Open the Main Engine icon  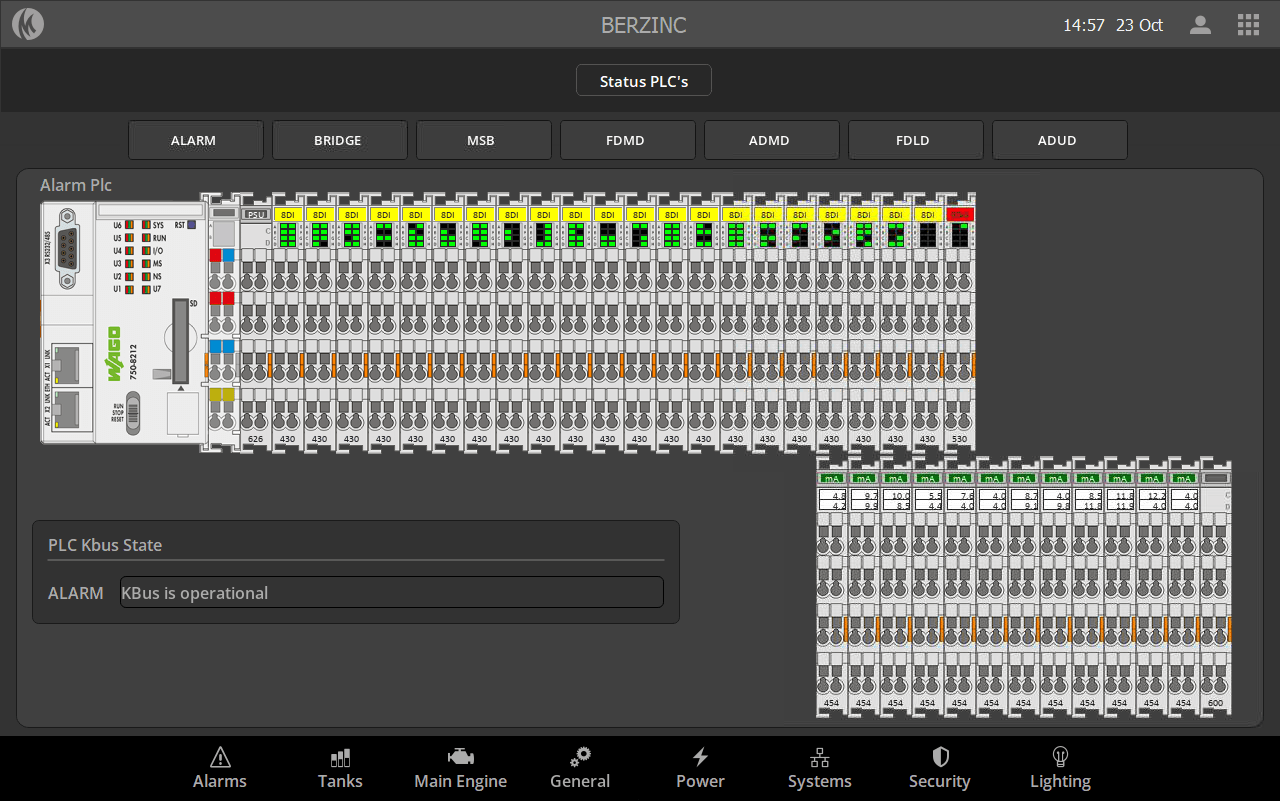click(460, 757)
